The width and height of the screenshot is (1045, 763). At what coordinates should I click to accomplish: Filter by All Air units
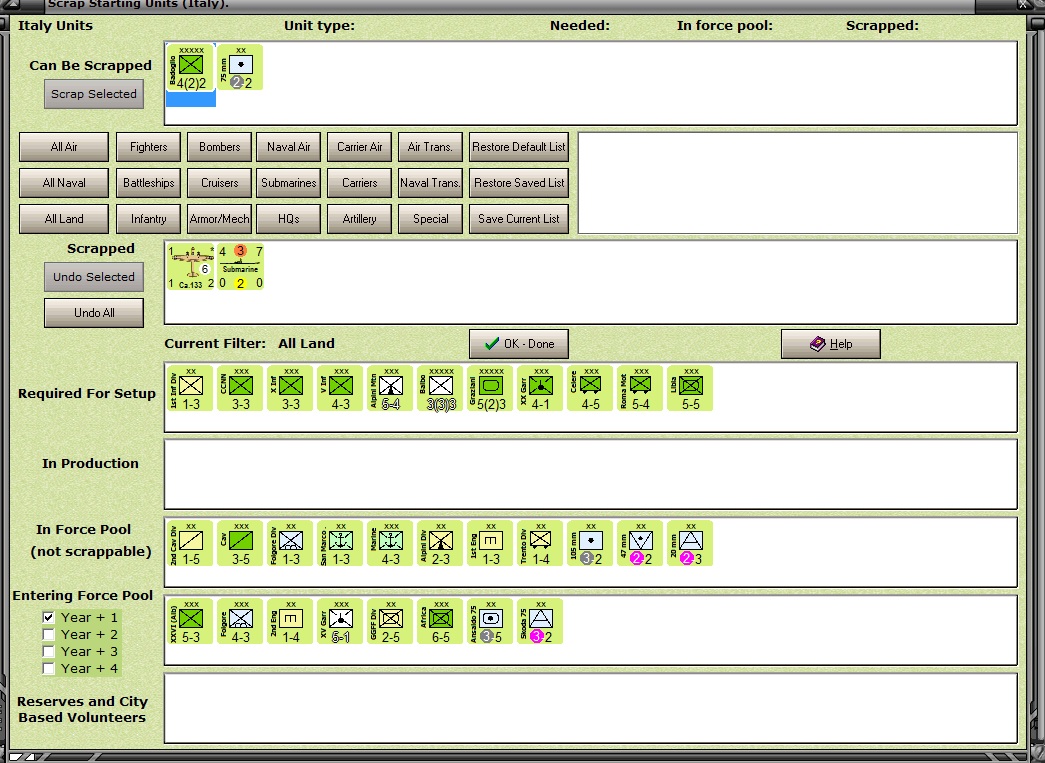tap(64, 147)
